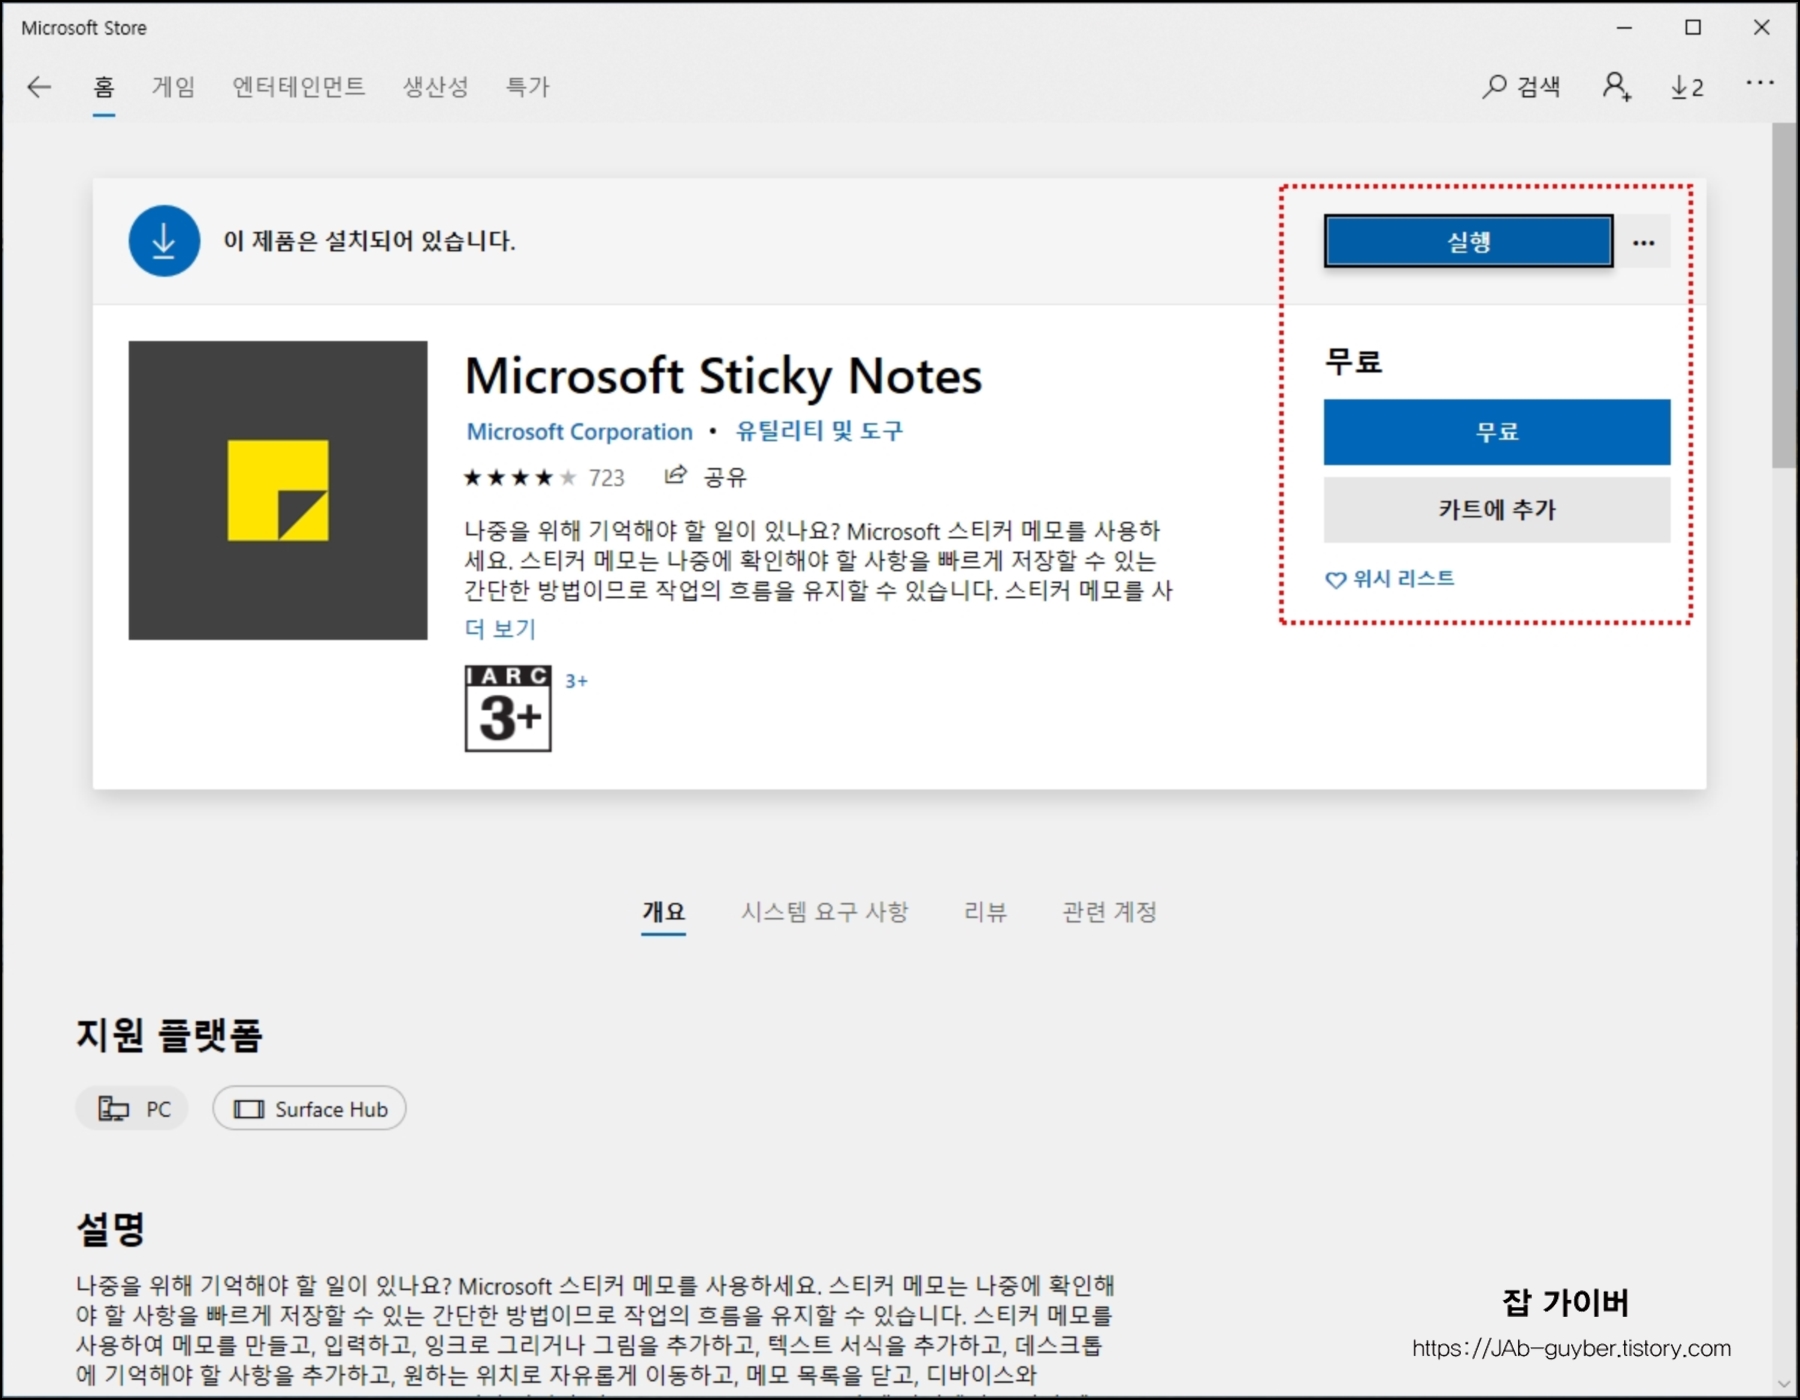Click the 지원 플랫폼 heading

pos(169,1035)
